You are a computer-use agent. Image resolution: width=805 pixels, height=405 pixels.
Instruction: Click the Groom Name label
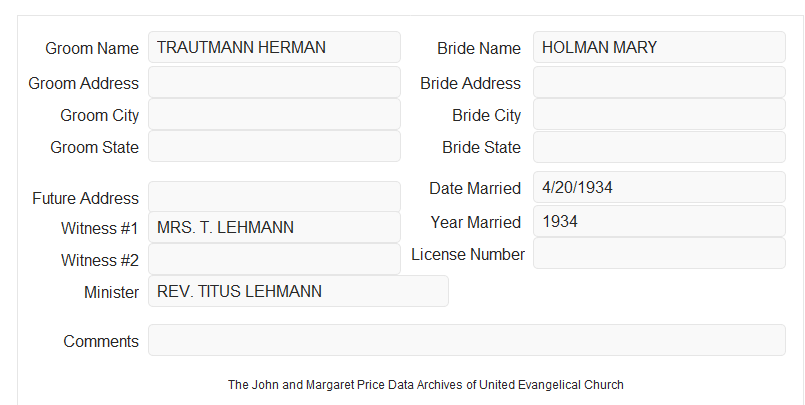(92, 48)
